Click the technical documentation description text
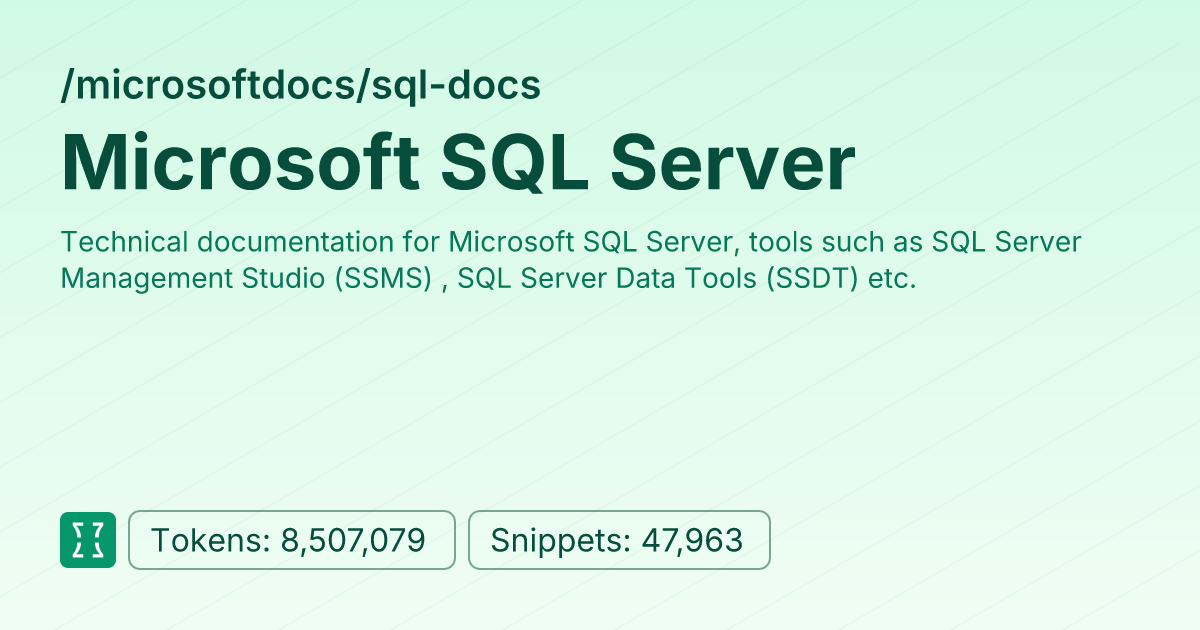Screen dimensions: 1200x630 [570, 260]
